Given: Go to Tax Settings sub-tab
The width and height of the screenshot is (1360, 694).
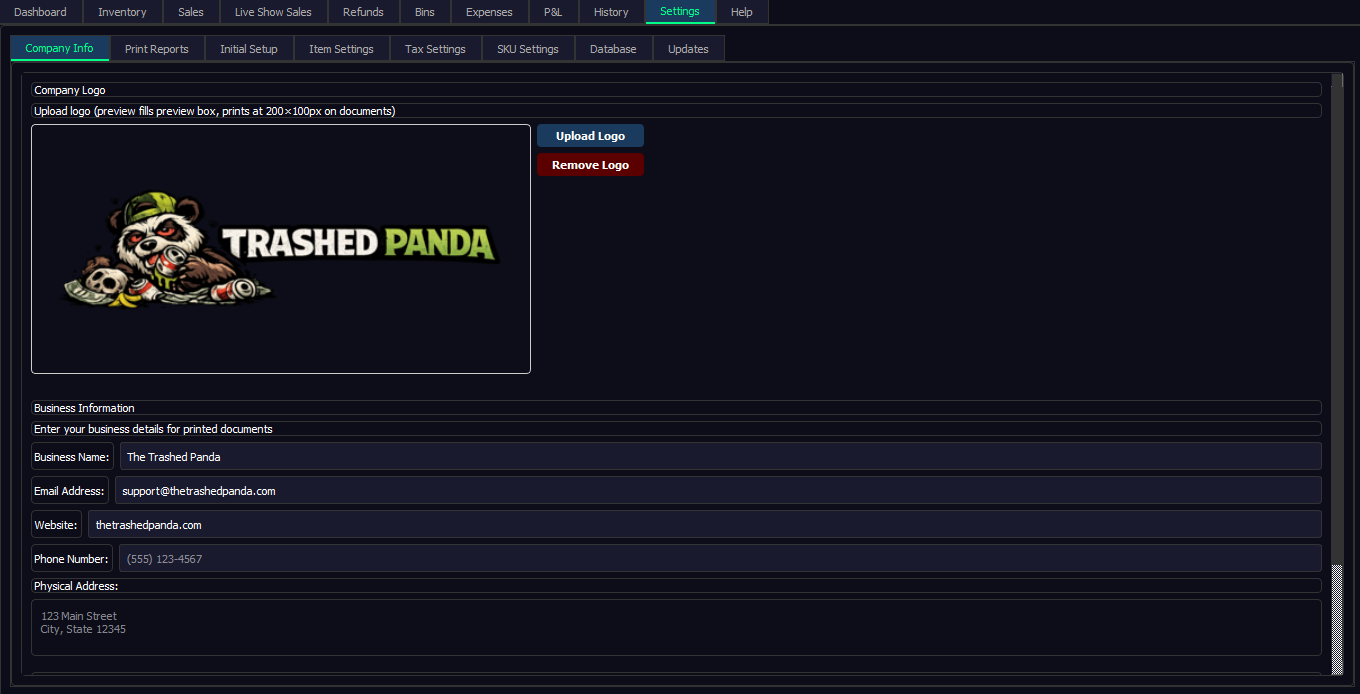Looking at the screenshot, I should tap(435, 49).
